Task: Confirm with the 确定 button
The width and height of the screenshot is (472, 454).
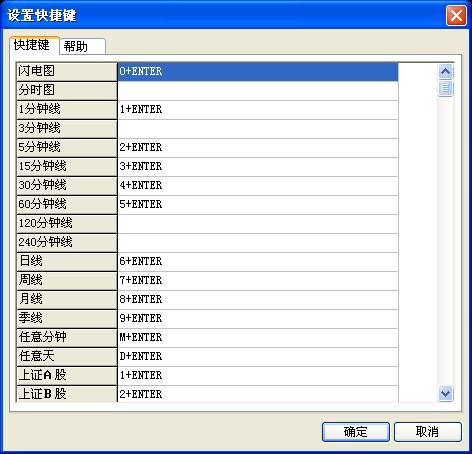Action: point(356,432)
